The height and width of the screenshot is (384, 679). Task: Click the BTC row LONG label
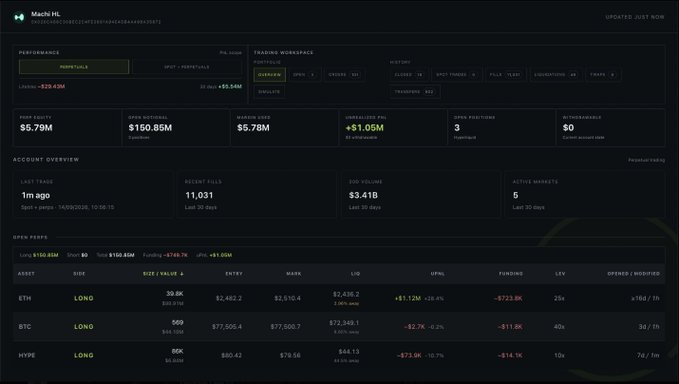point(84,327)
